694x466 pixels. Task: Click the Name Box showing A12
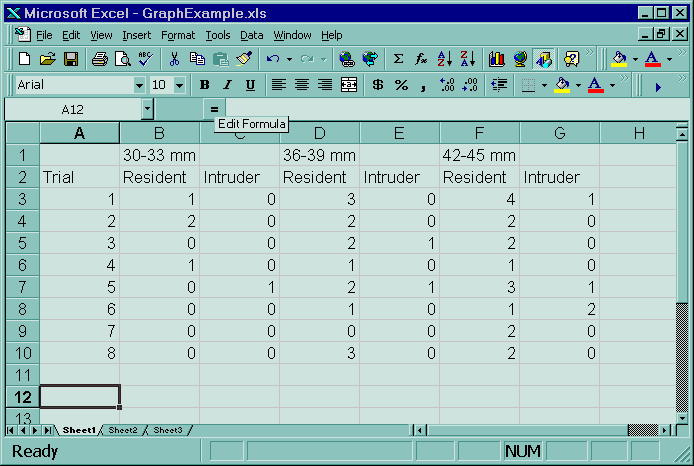pos(73,109)
